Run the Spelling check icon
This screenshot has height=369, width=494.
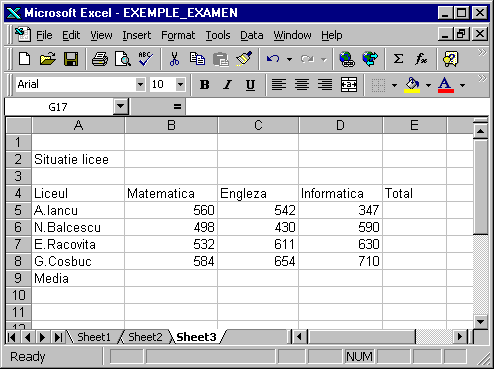tap(146, 59)
